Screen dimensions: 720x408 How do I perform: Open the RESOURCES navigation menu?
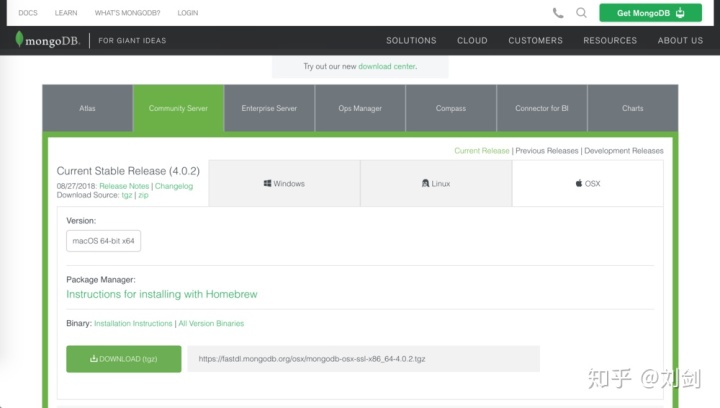click(610, 40)
